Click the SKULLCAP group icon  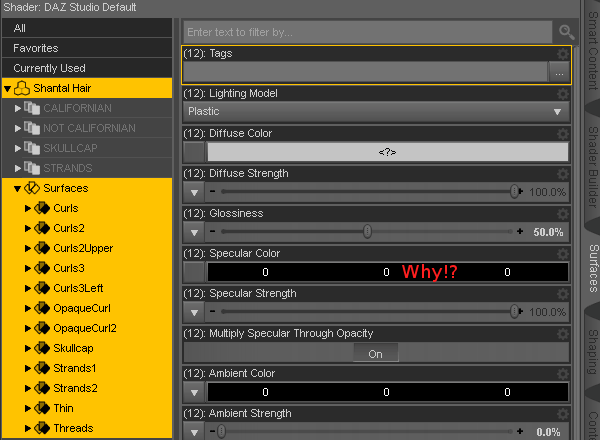pos(32,148)
